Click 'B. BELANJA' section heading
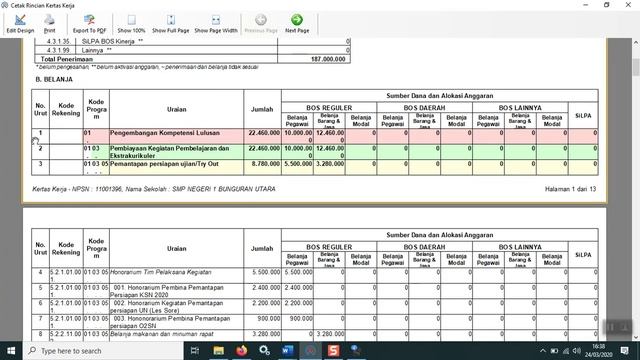This screenshot has width=640, height=360. pyautogui.click(x=54, y=79)
